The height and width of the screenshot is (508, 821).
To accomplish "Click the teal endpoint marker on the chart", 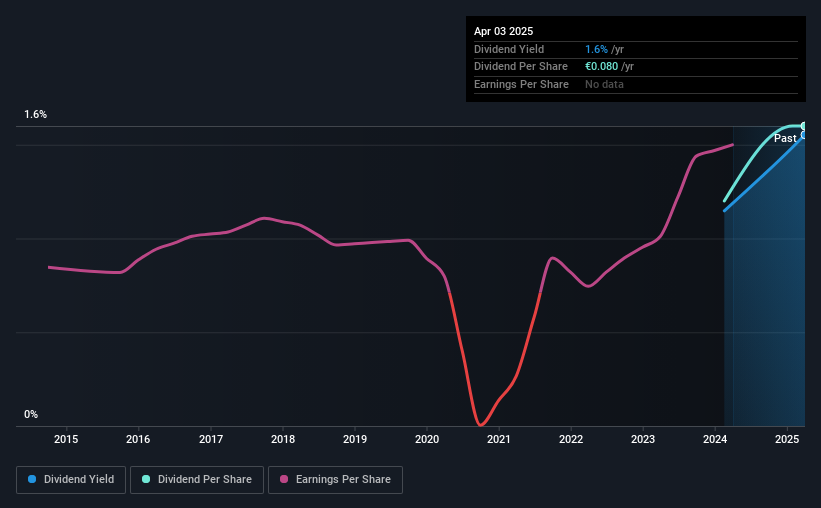I will tap(803, 126).
